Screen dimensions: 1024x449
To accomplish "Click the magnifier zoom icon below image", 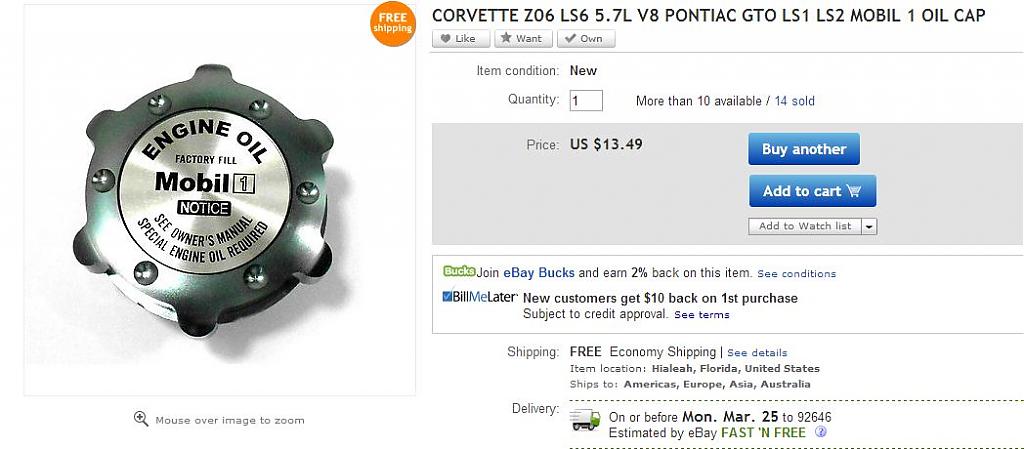I will [x=141, y=419].
